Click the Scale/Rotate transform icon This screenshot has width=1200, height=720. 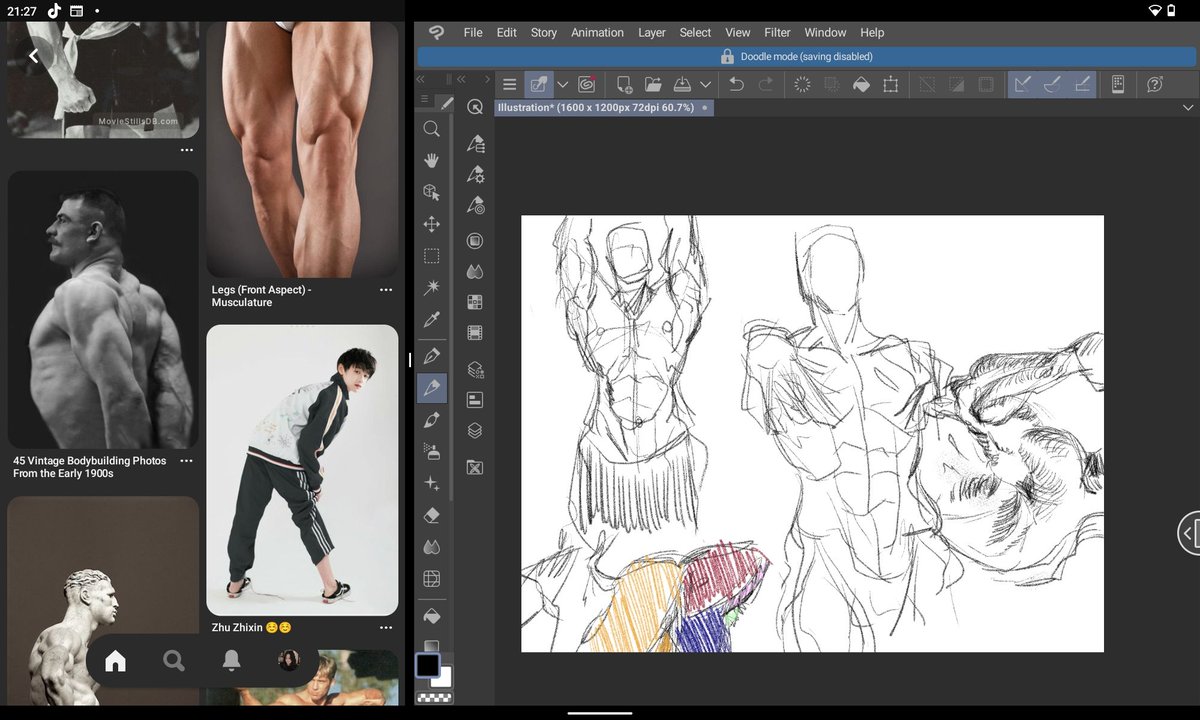pyautogui.click(x=890, y=85)
